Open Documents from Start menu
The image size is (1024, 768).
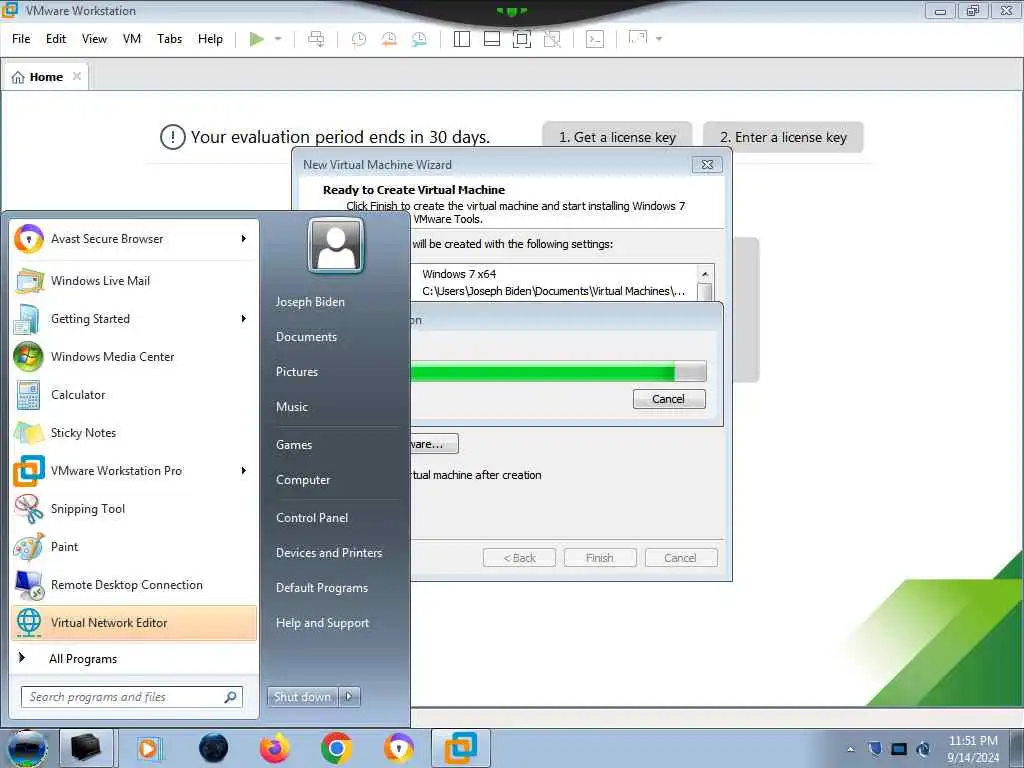tap(306, 337)
